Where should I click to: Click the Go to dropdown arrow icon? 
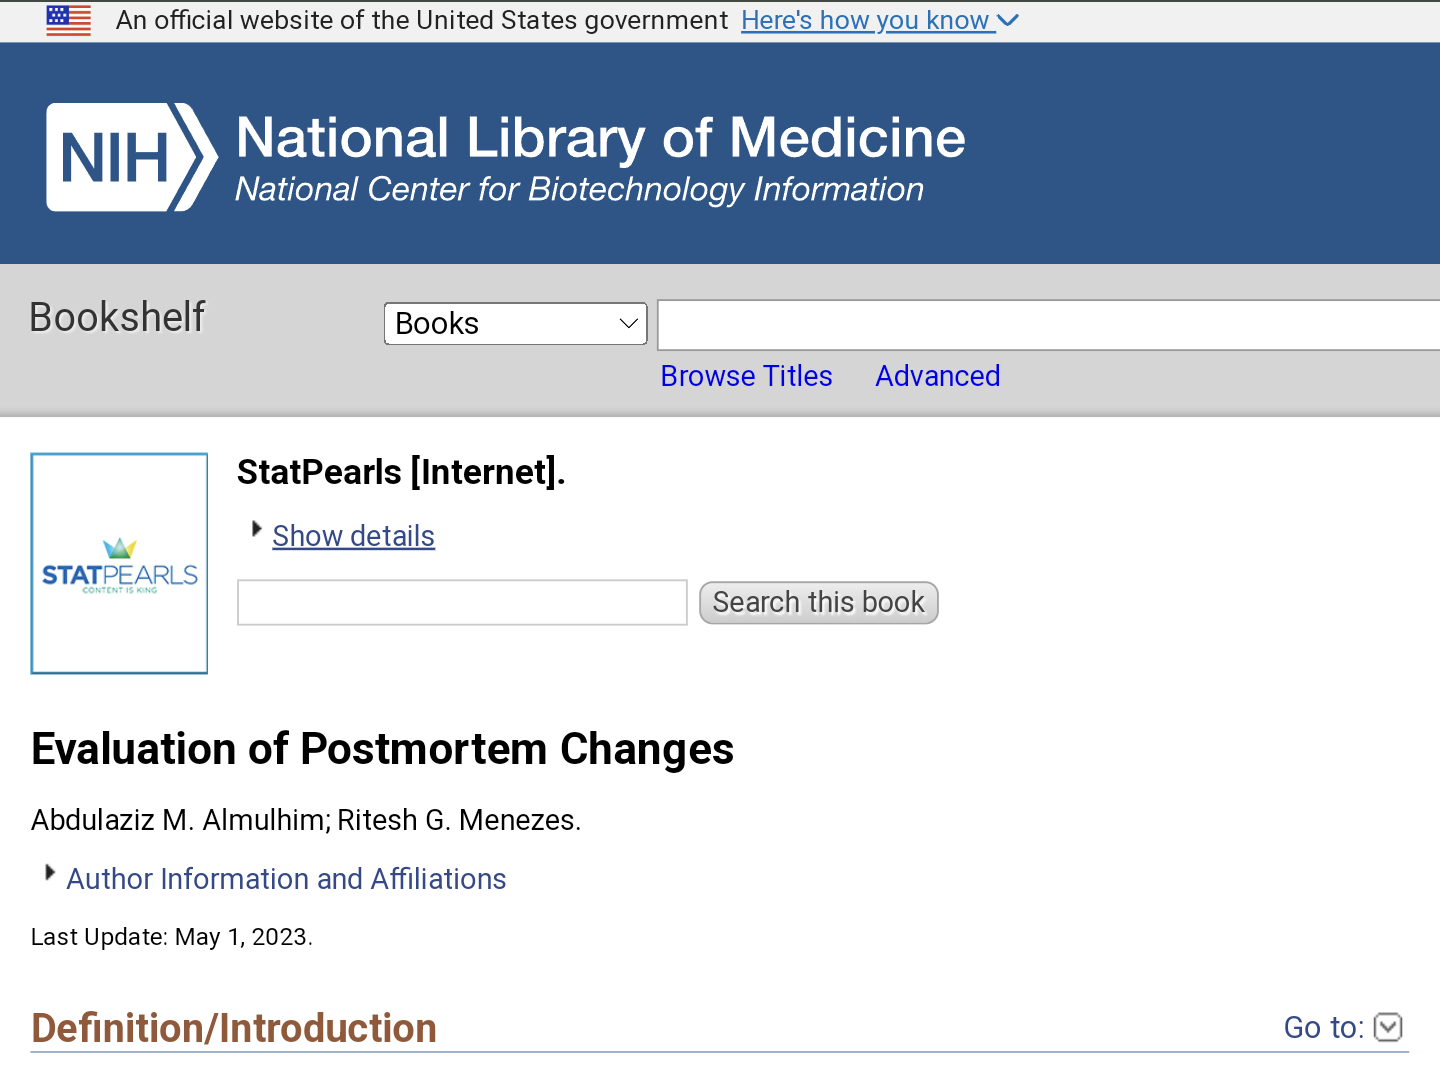(1388, 1027)
